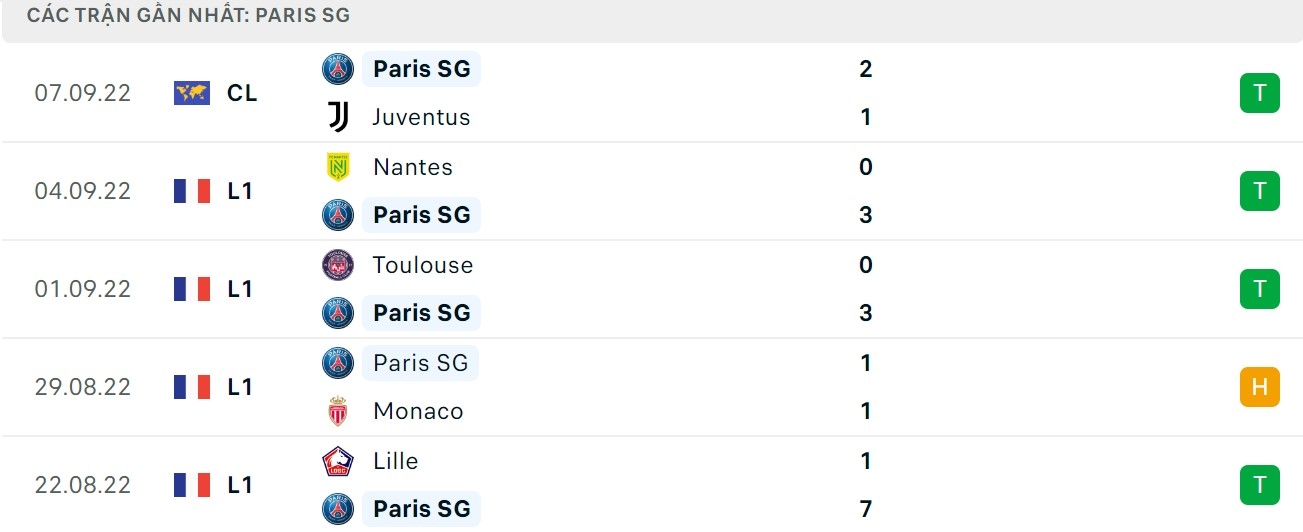Click the CL competition label
1303x532 pixels.
pos(242,93)
